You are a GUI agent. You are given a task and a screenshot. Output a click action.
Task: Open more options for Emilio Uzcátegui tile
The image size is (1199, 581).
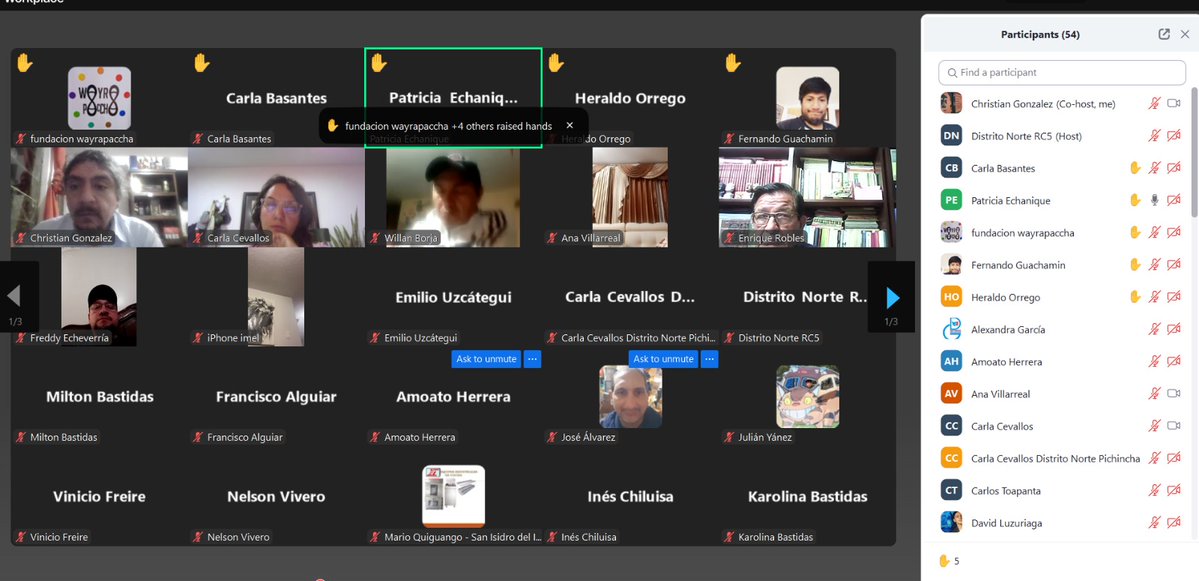(532, 359)
